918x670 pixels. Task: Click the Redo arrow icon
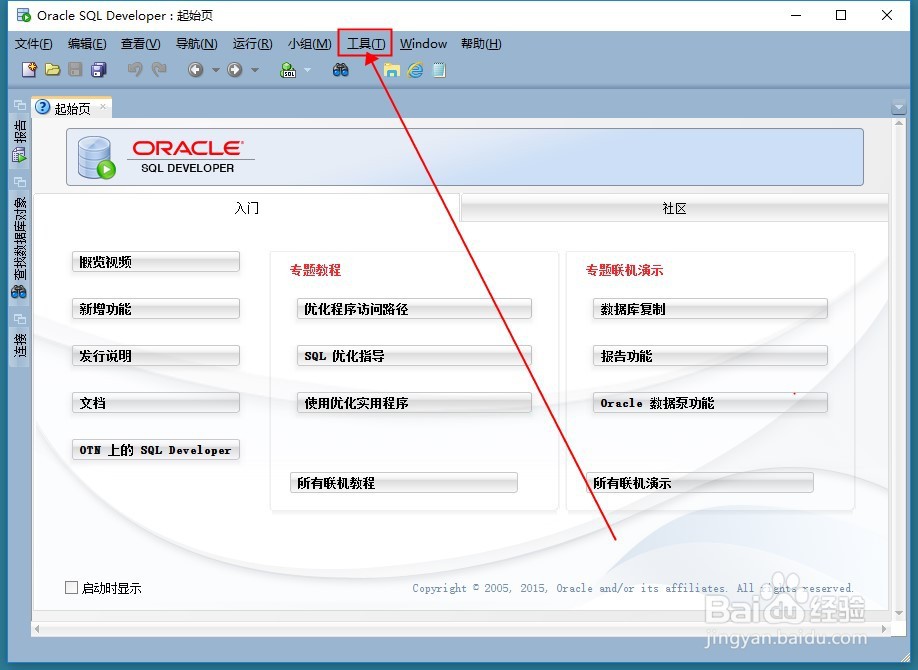[159, 70]
